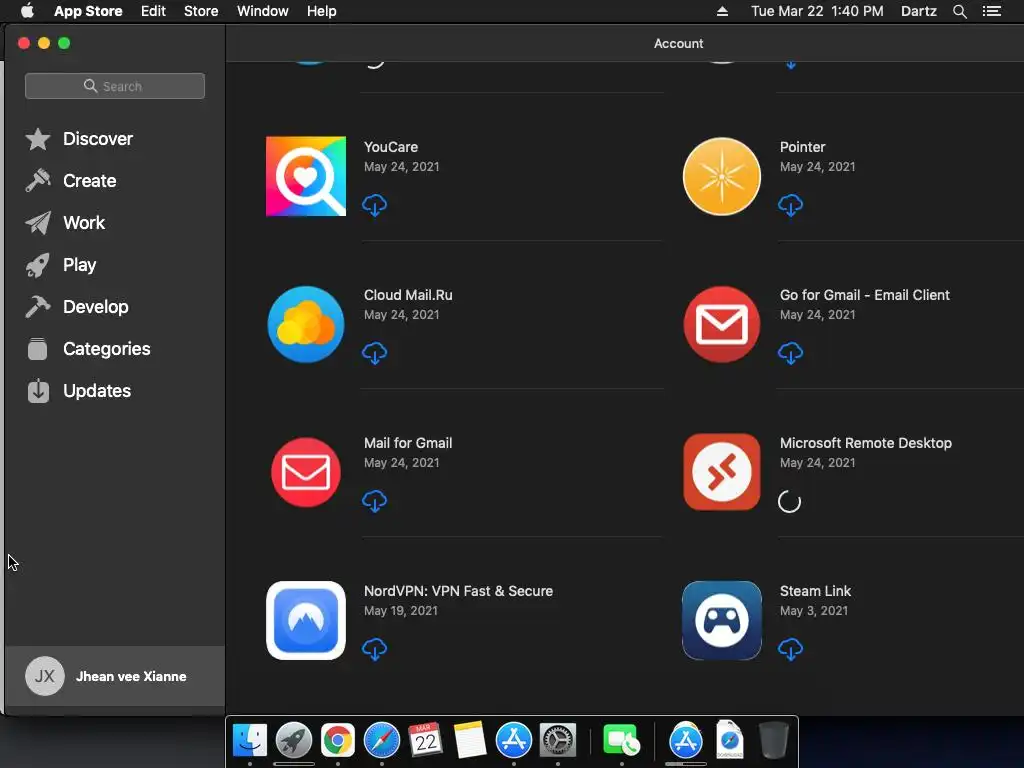Select the Mail for Gmail title
The image size is (1024, 768).
click(x=408, y=443)
